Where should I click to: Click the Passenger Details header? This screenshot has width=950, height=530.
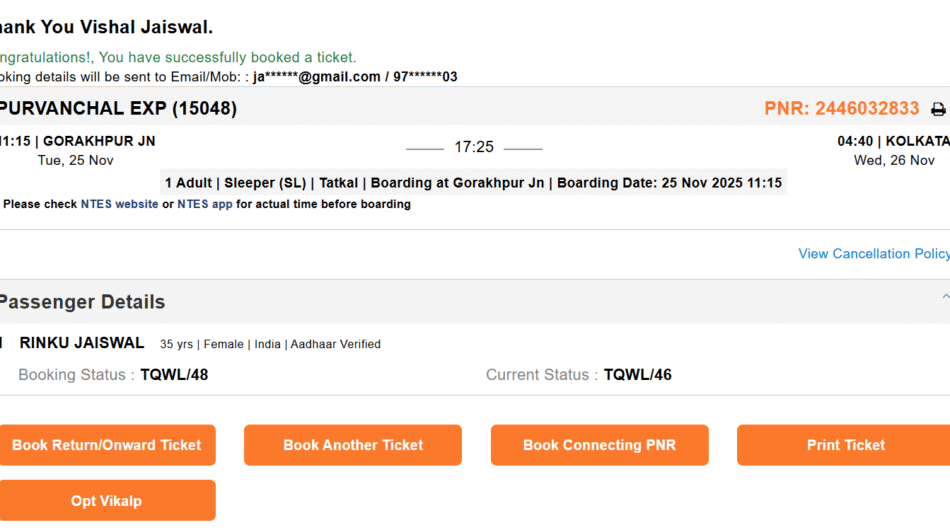82,302
